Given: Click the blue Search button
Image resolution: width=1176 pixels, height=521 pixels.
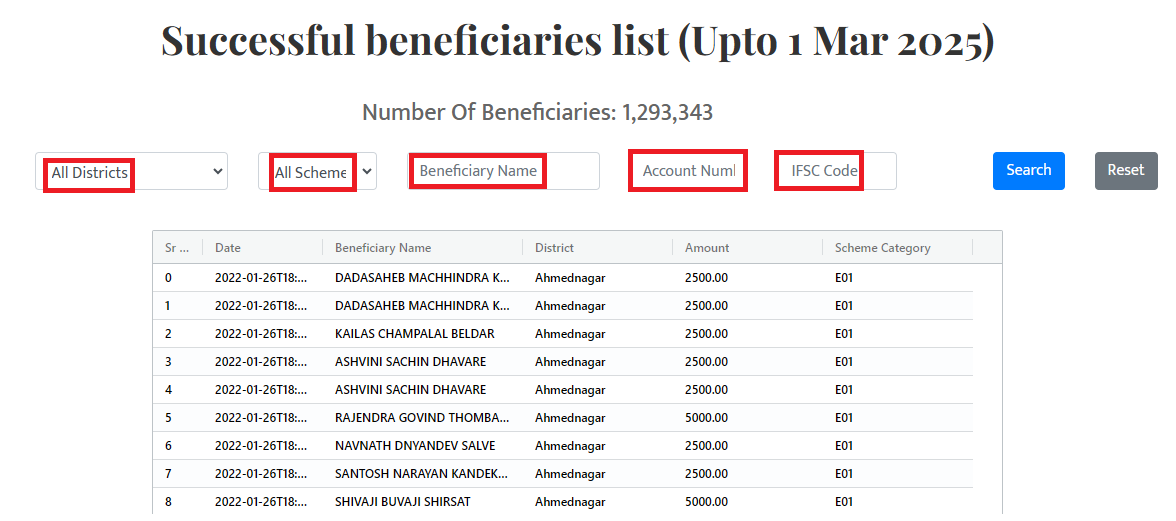Looking at the screenshot, I should click(1028, 170).
